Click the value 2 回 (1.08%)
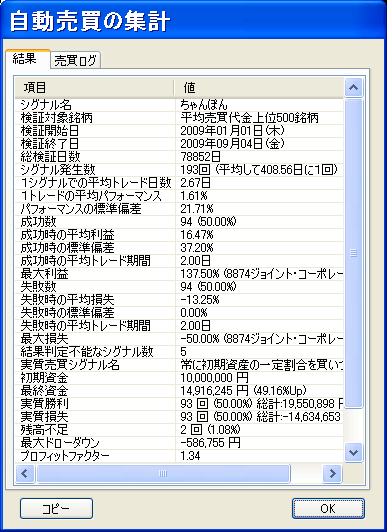The height and width of the screenshot is (532, 387). 210,430
